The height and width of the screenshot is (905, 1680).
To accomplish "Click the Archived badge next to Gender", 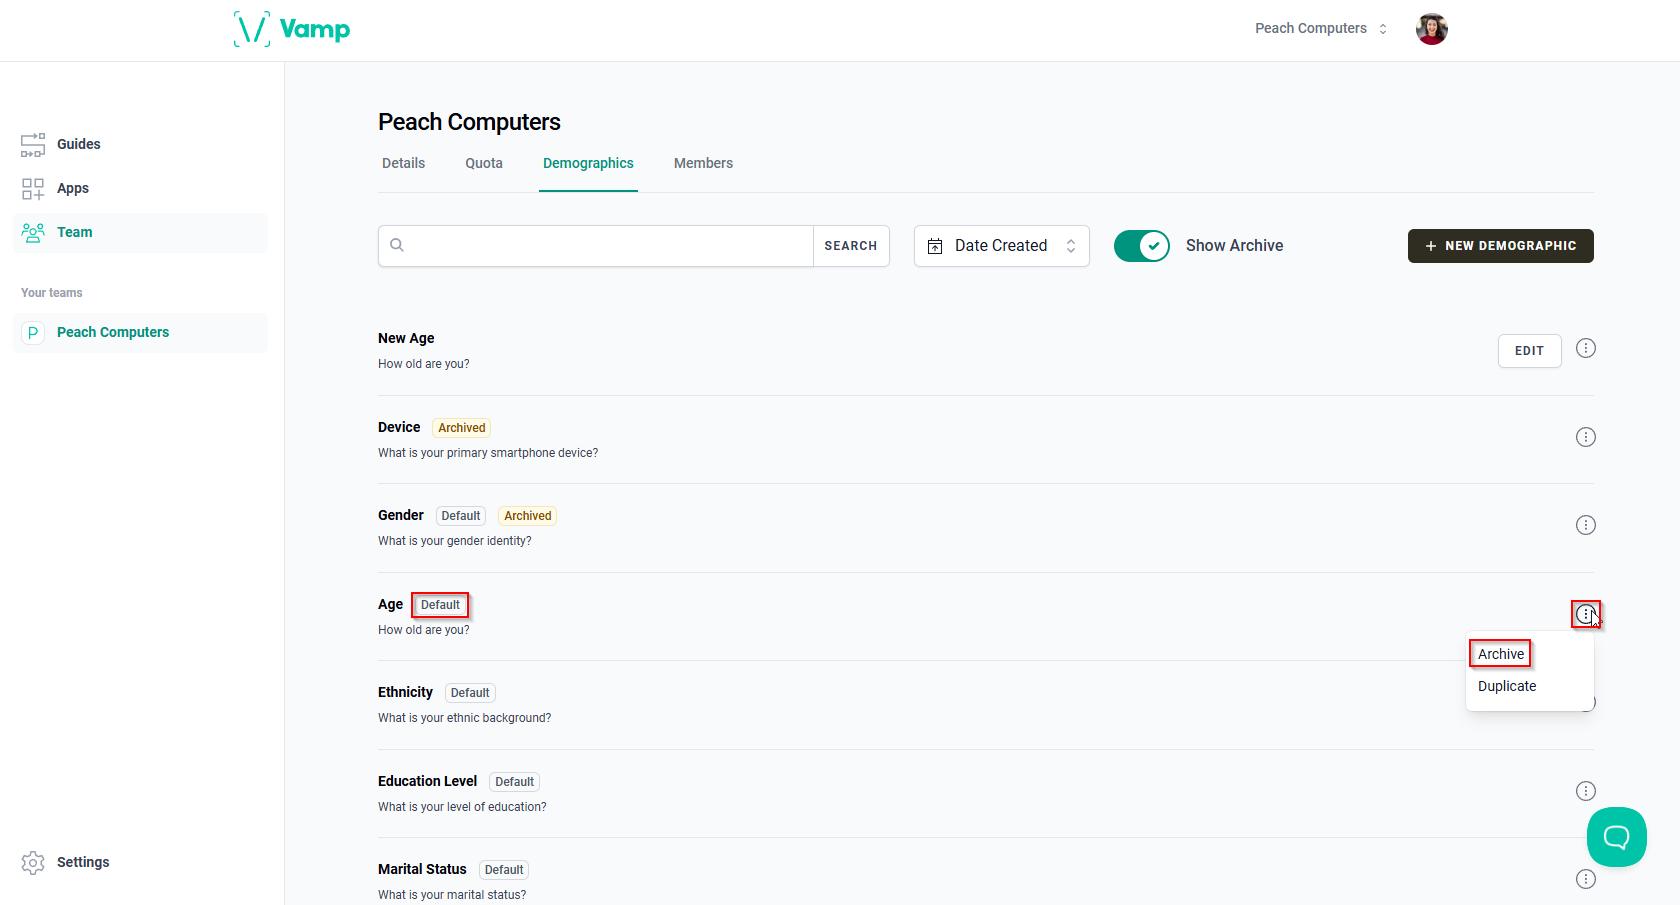I will (x=528, y=516).
